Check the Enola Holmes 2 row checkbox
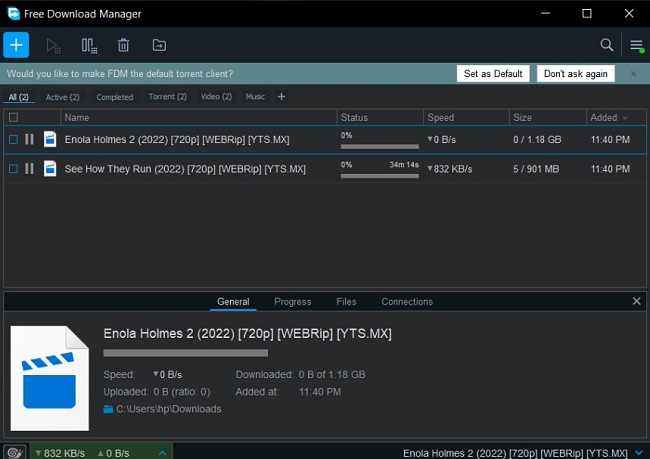Viewport: 650px width, 459px height. [x=13, y=139]
